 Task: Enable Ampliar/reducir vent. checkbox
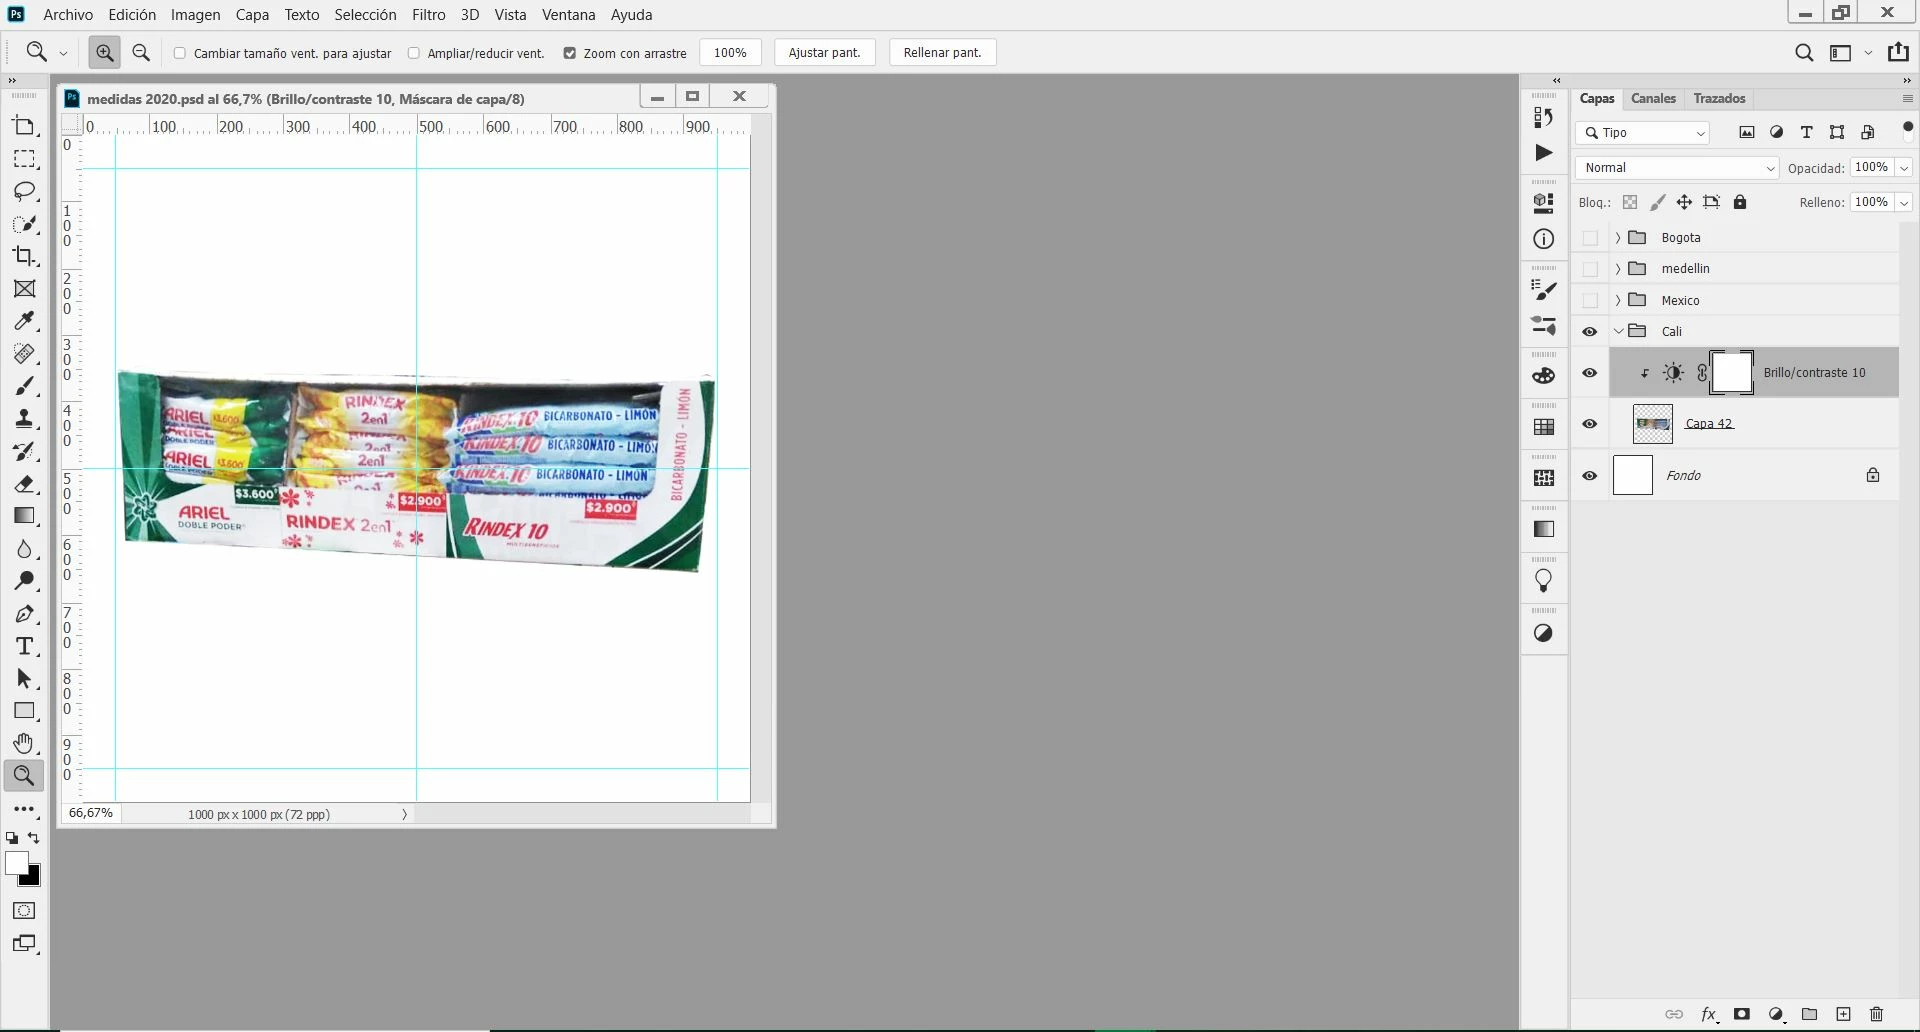414,53
